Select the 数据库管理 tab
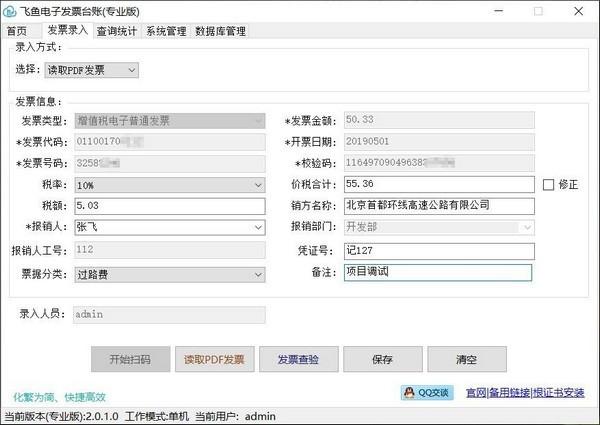The image size is (600, 425). tap(220, 31)
